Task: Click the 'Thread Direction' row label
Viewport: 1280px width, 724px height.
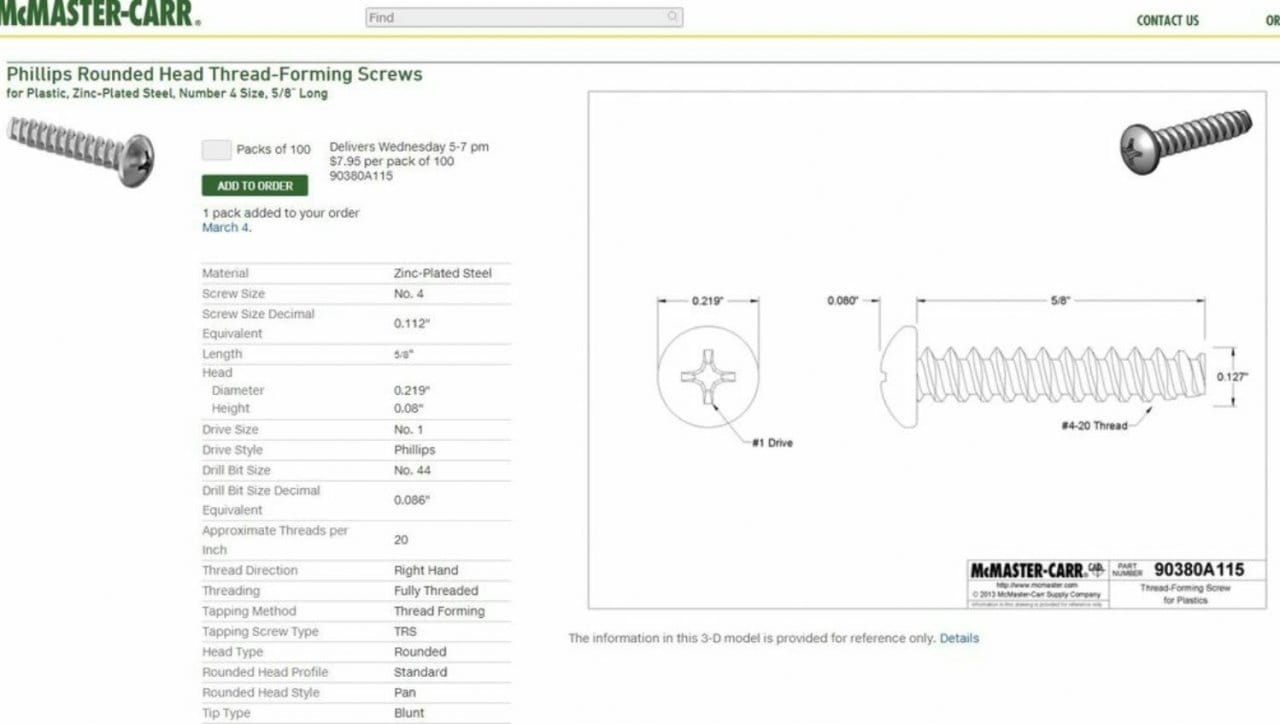Action: coord(250,571)
